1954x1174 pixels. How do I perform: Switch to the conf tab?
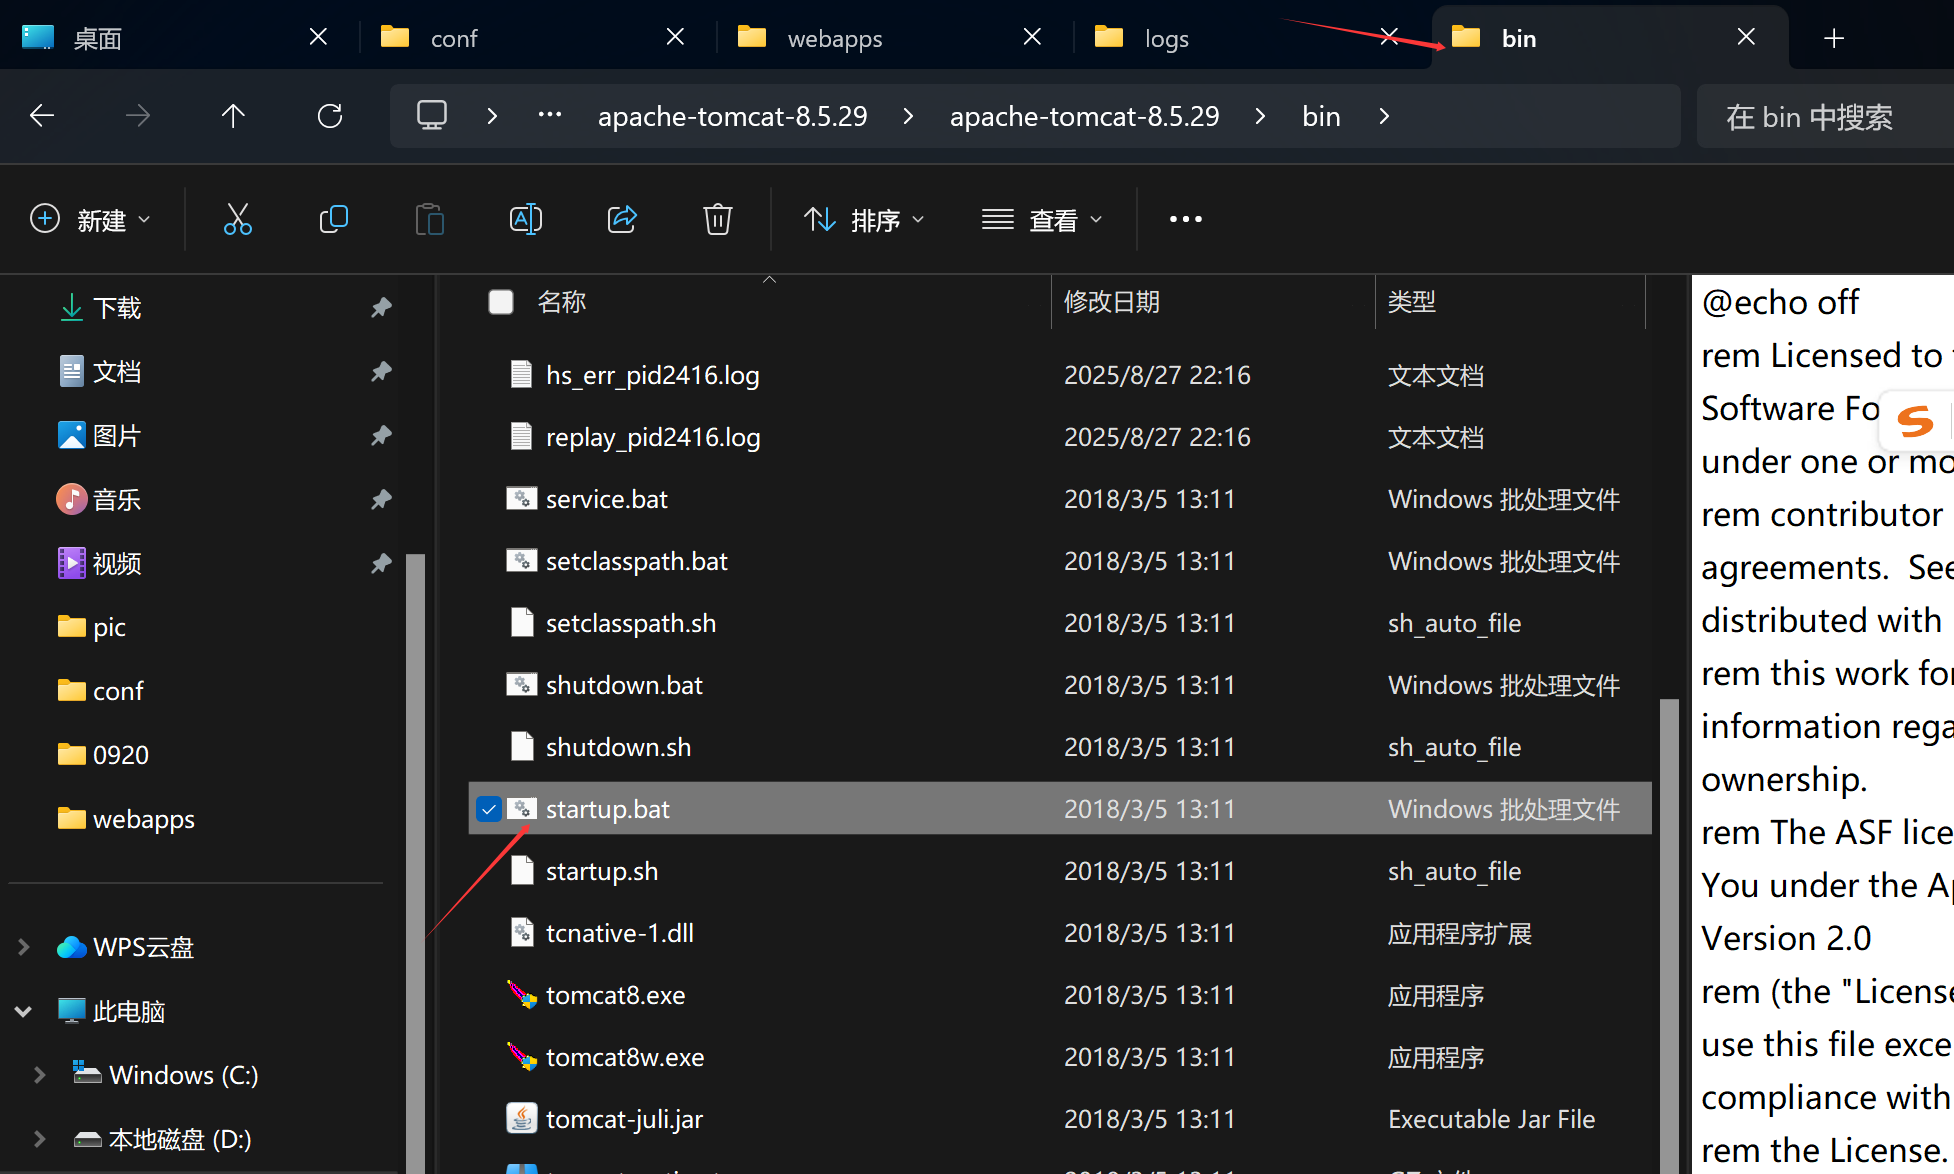point(455,38)
